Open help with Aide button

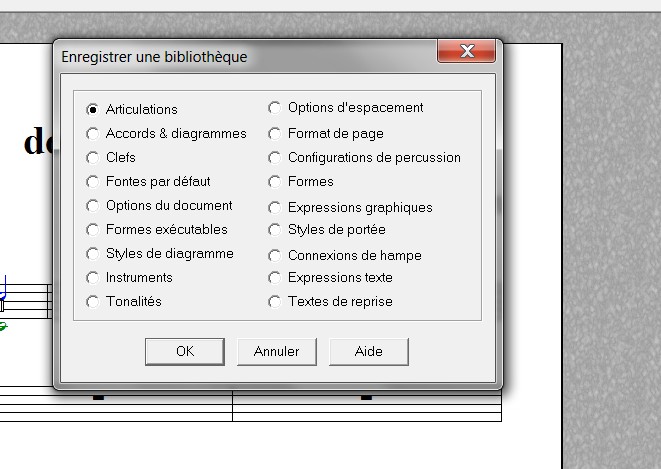(368, 351)
